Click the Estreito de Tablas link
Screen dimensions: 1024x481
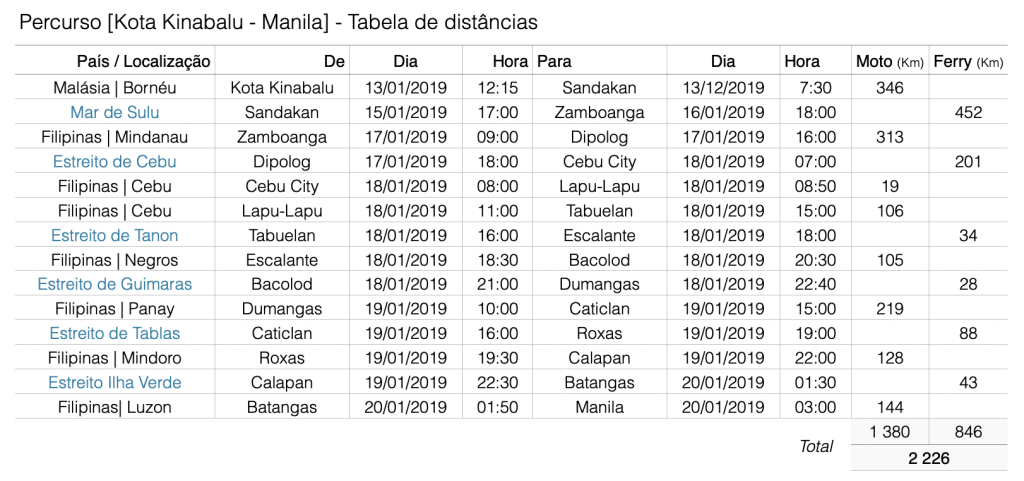115,333
